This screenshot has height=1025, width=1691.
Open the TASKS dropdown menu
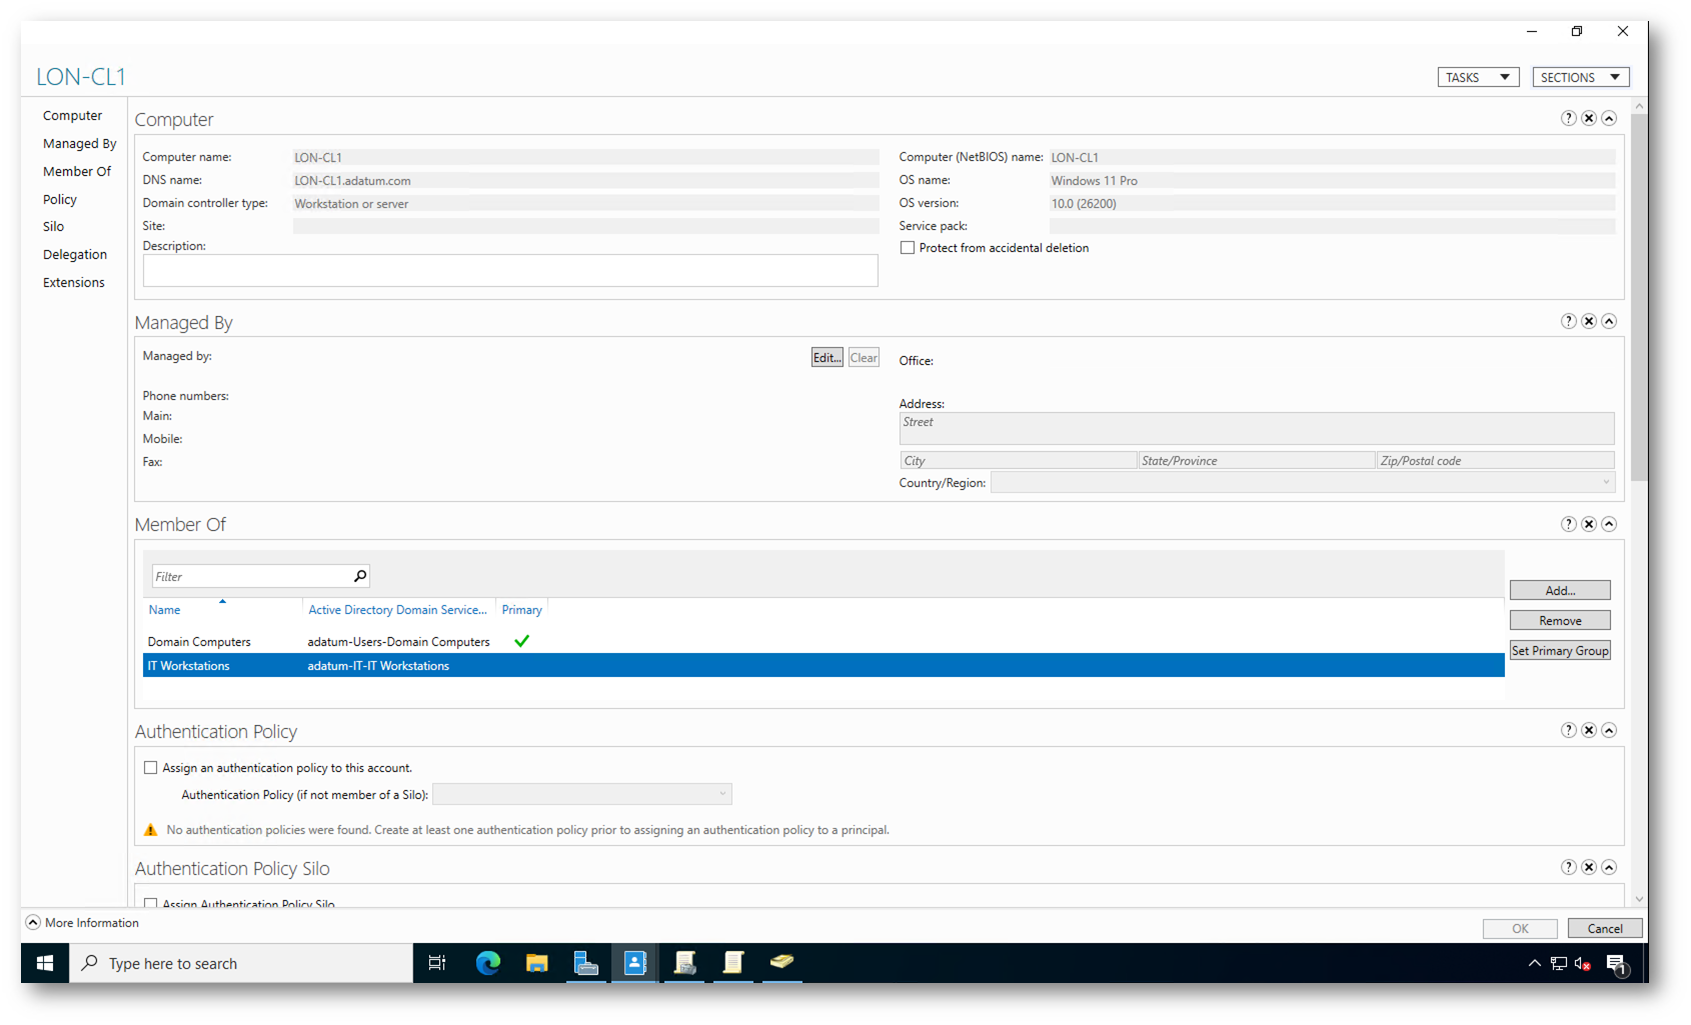tap(1478, 77)
